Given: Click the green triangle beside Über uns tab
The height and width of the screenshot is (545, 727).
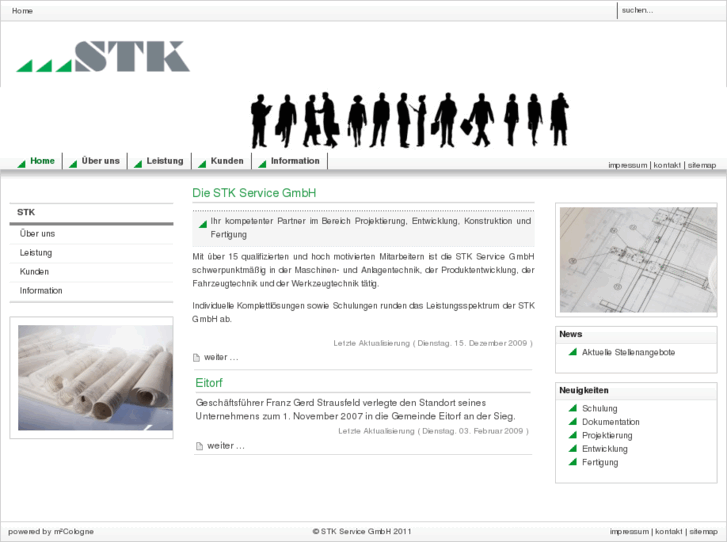Looking at the screenshot, I should (73, 164).
